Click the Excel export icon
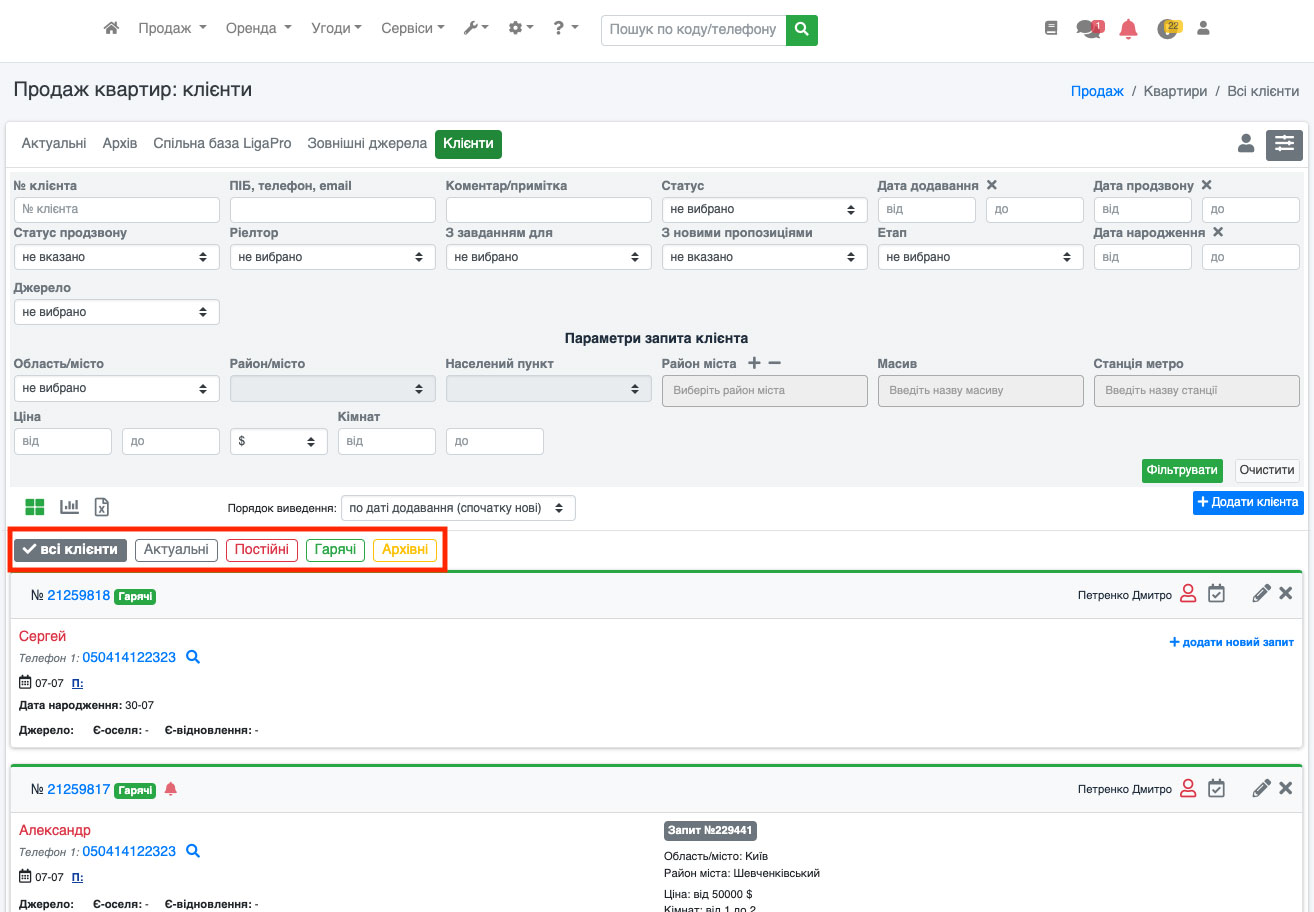The height and width of the screenshot is (912, 1314). pos(102,507)
